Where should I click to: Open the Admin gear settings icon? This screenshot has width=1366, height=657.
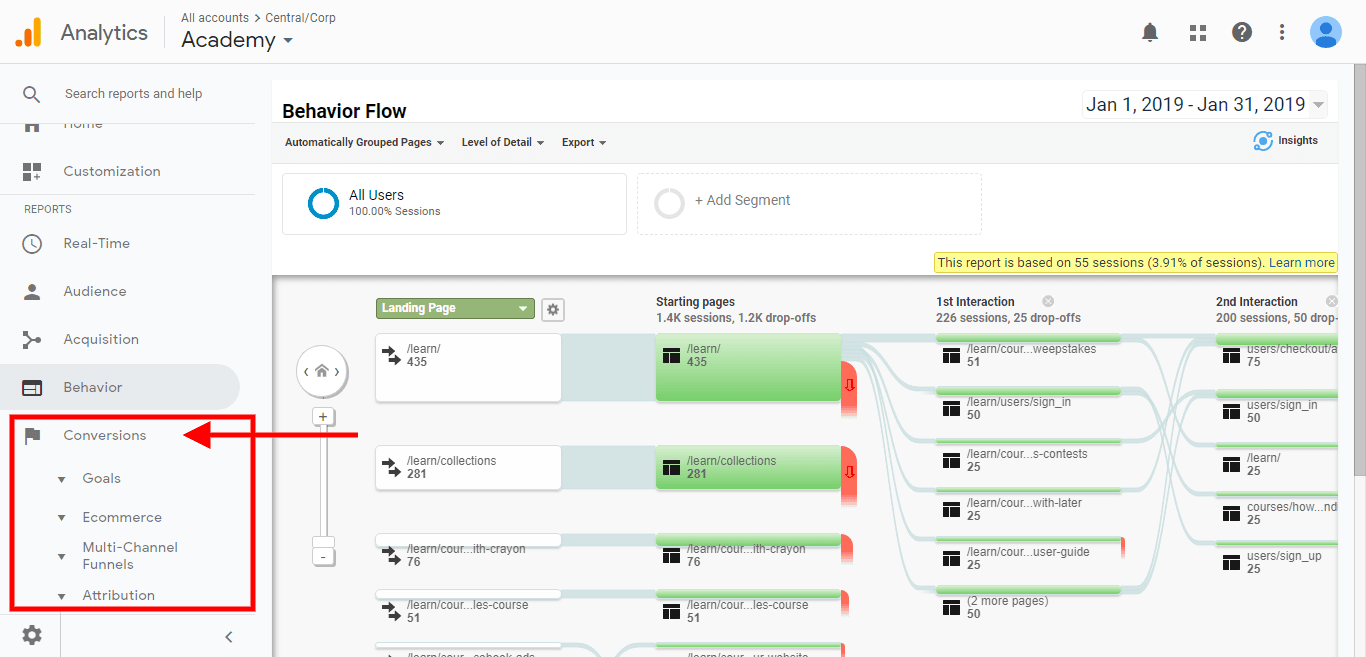coord(32,635)
